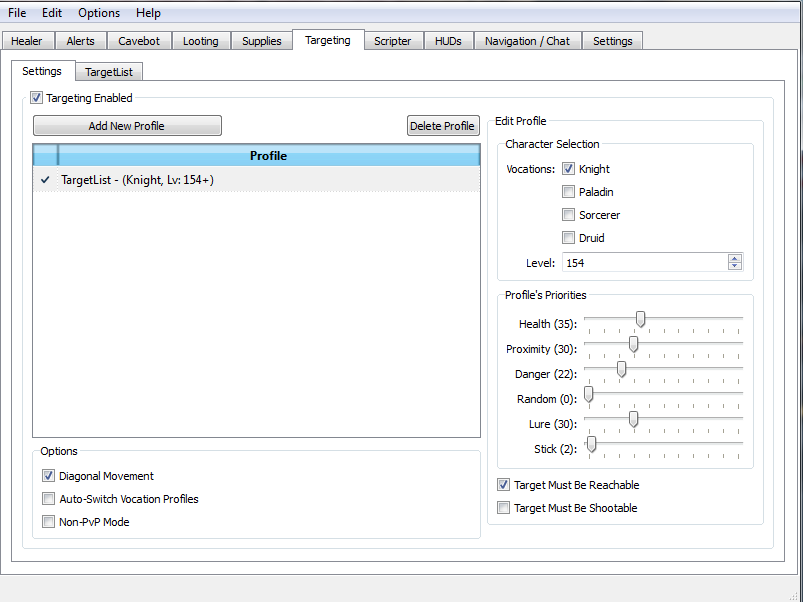Open the TargetList sub-tab
The width and height of the screenshot is (803, 602).
109,72
